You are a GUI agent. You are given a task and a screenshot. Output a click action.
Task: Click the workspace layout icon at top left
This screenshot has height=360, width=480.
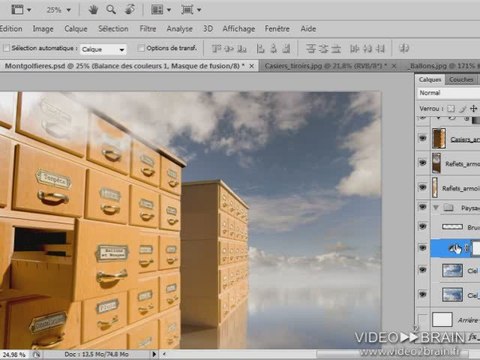pyautogui.click(x=17, y=10)
